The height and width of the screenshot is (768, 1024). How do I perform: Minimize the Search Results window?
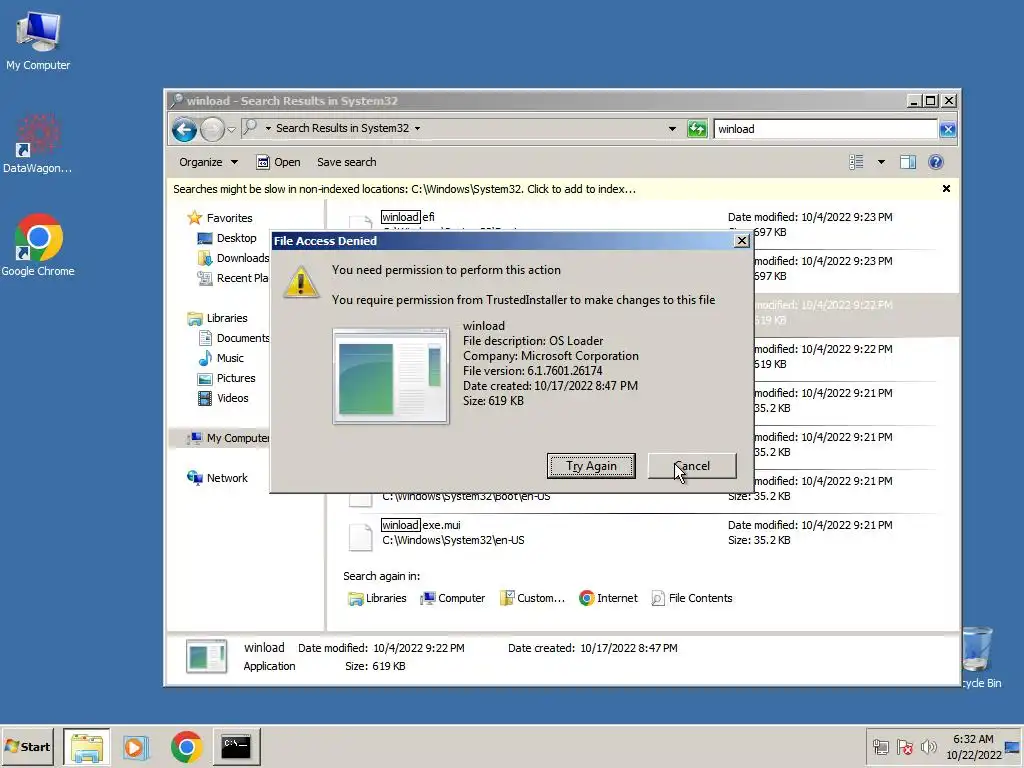point(914,101)
